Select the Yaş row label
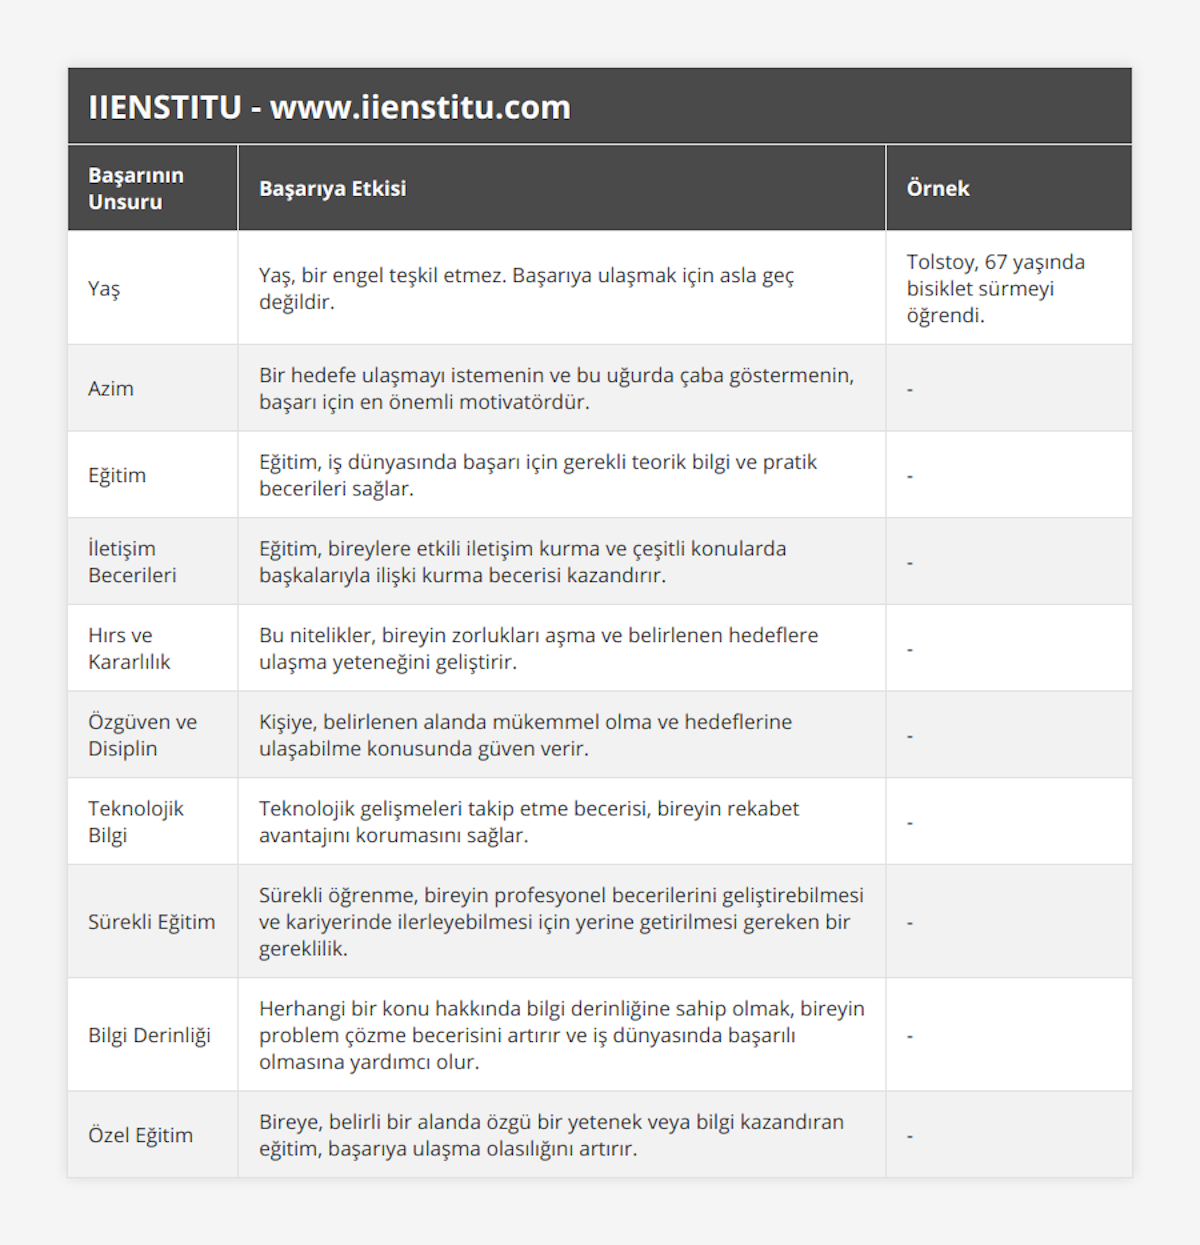Image resolution: width=1200 pixels, height=1245 pixels. tap(104, 289)
